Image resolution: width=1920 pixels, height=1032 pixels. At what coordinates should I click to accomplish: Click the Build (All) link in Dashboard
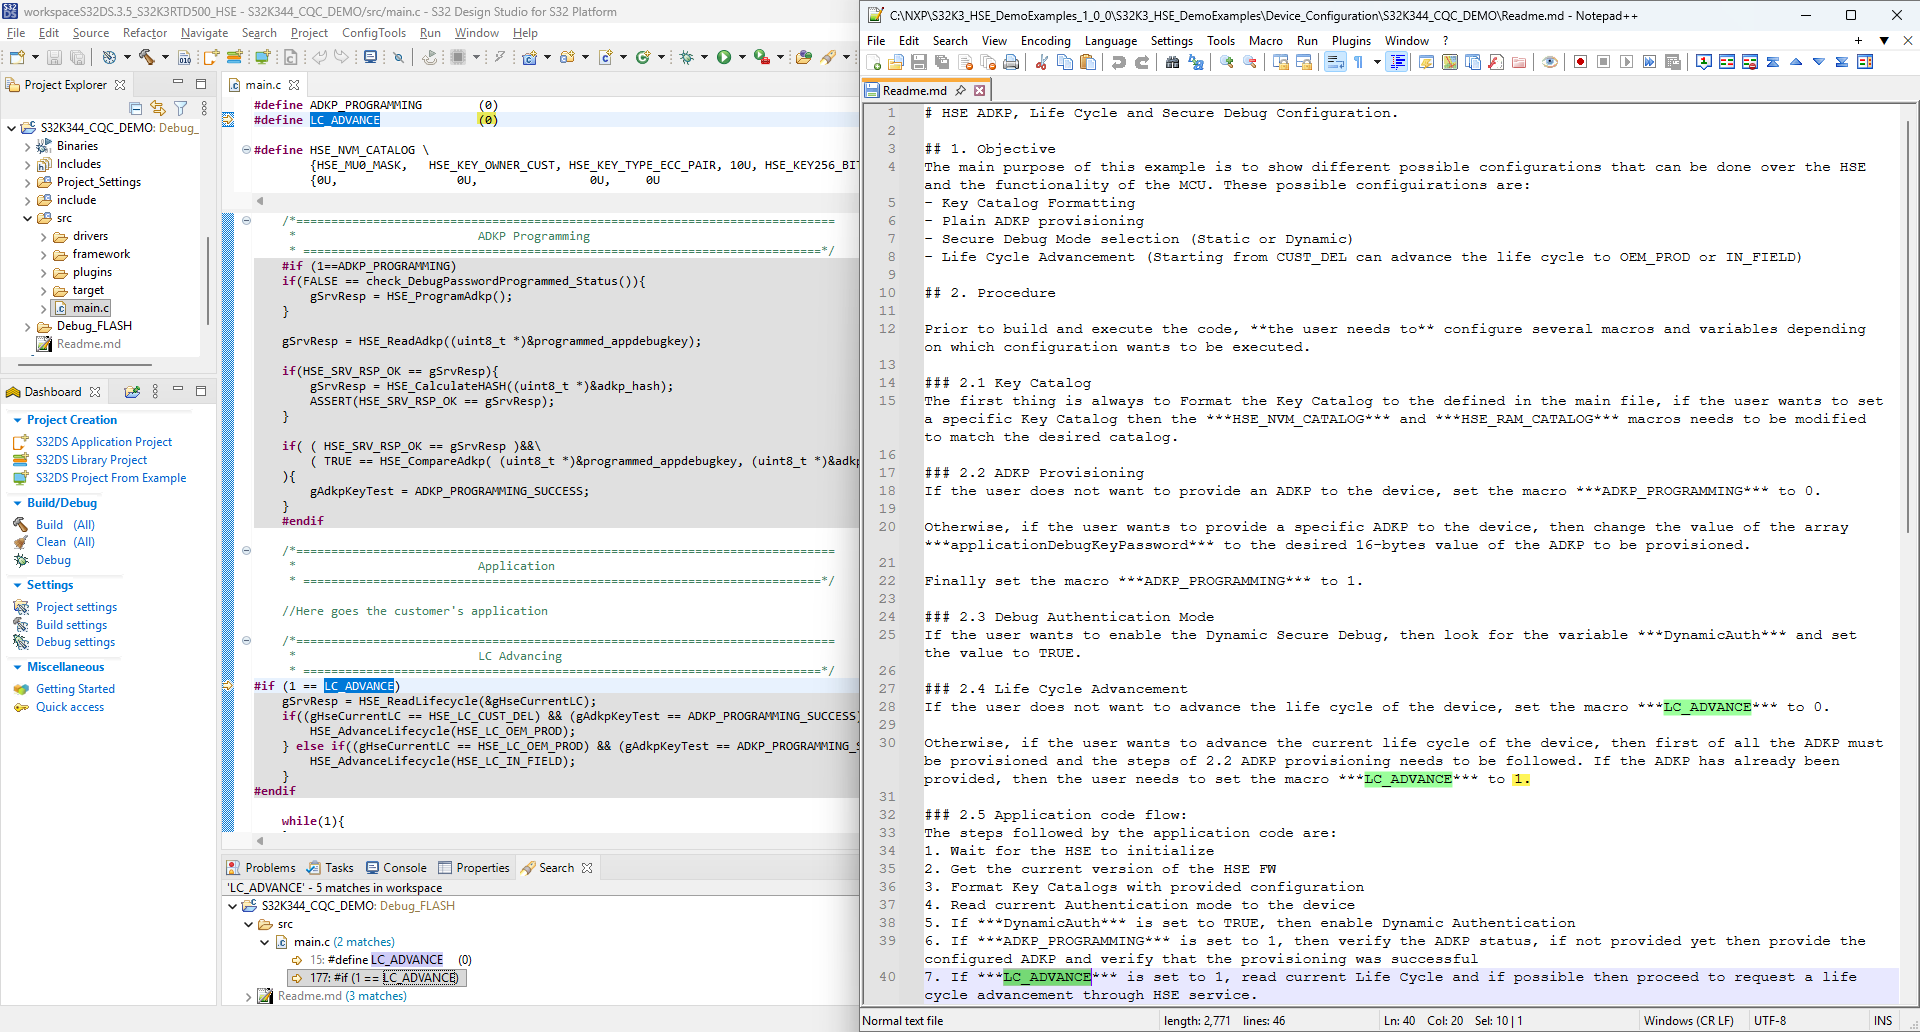point(65,525)
